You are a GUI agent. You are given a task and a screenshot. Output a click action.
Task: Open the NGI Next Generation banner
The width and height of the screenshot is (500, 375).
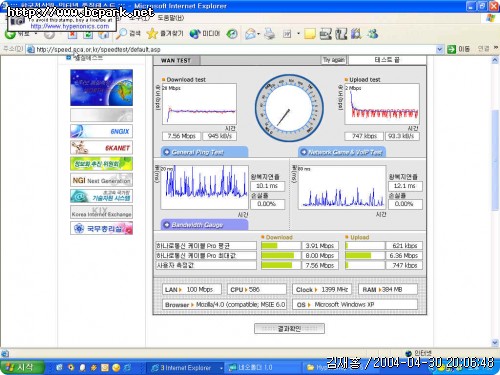point(101,180)
